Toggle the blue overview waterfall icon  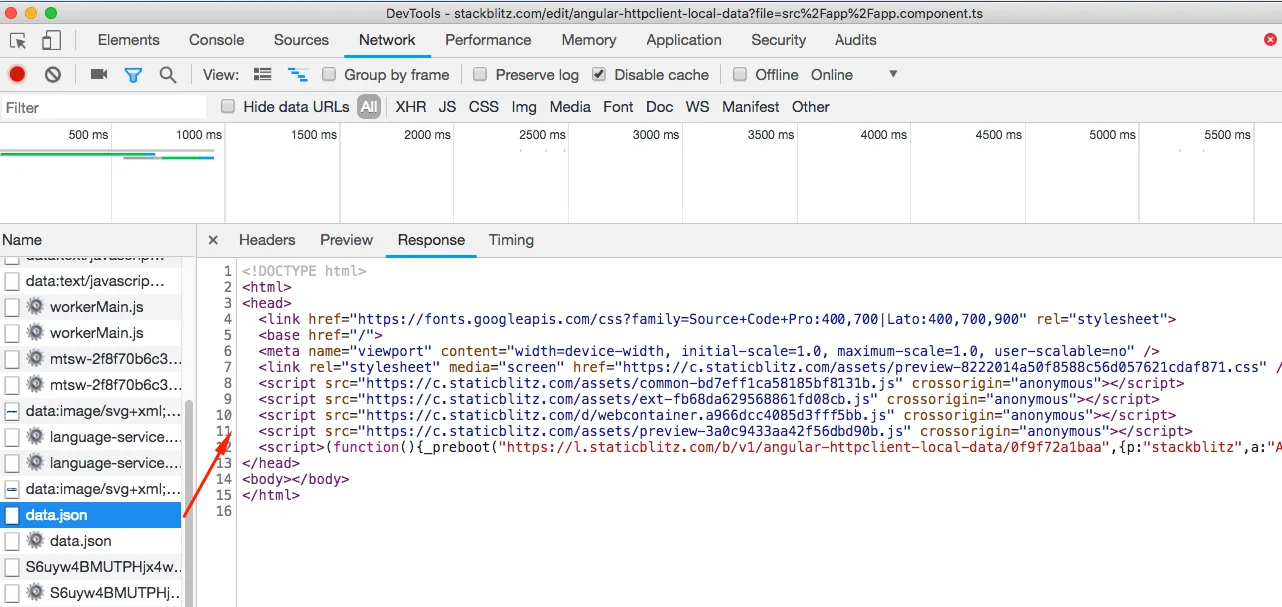(x=297, y=75)
